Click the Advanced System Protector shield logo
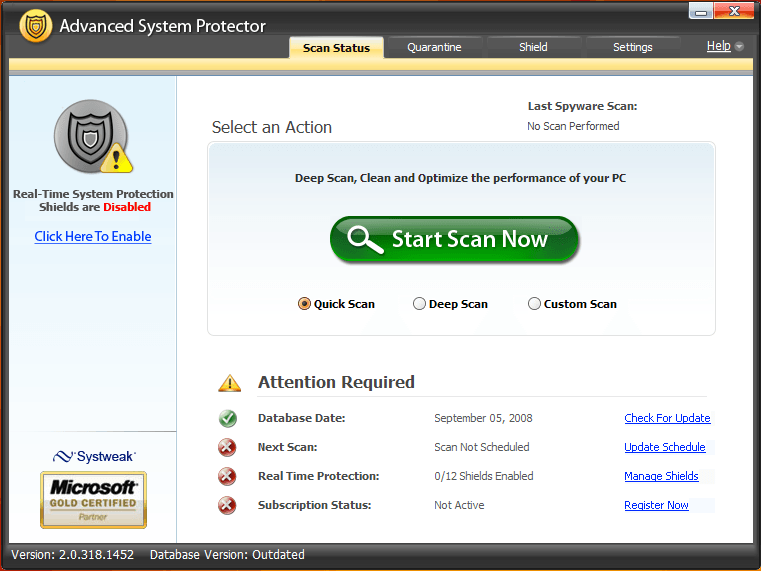761x571 pixels. [x=35, y=26]
